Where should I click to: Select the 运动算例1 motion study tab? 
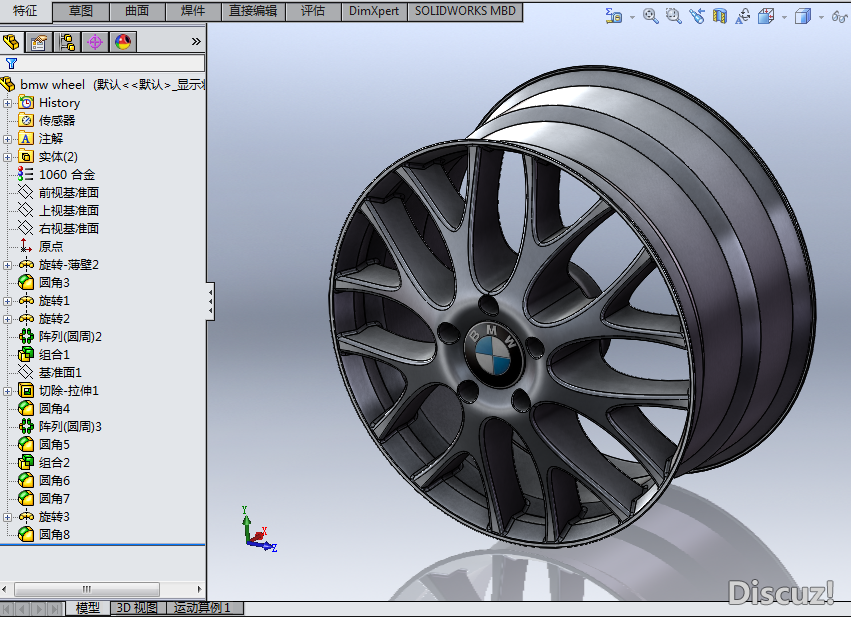coord(205,608)
